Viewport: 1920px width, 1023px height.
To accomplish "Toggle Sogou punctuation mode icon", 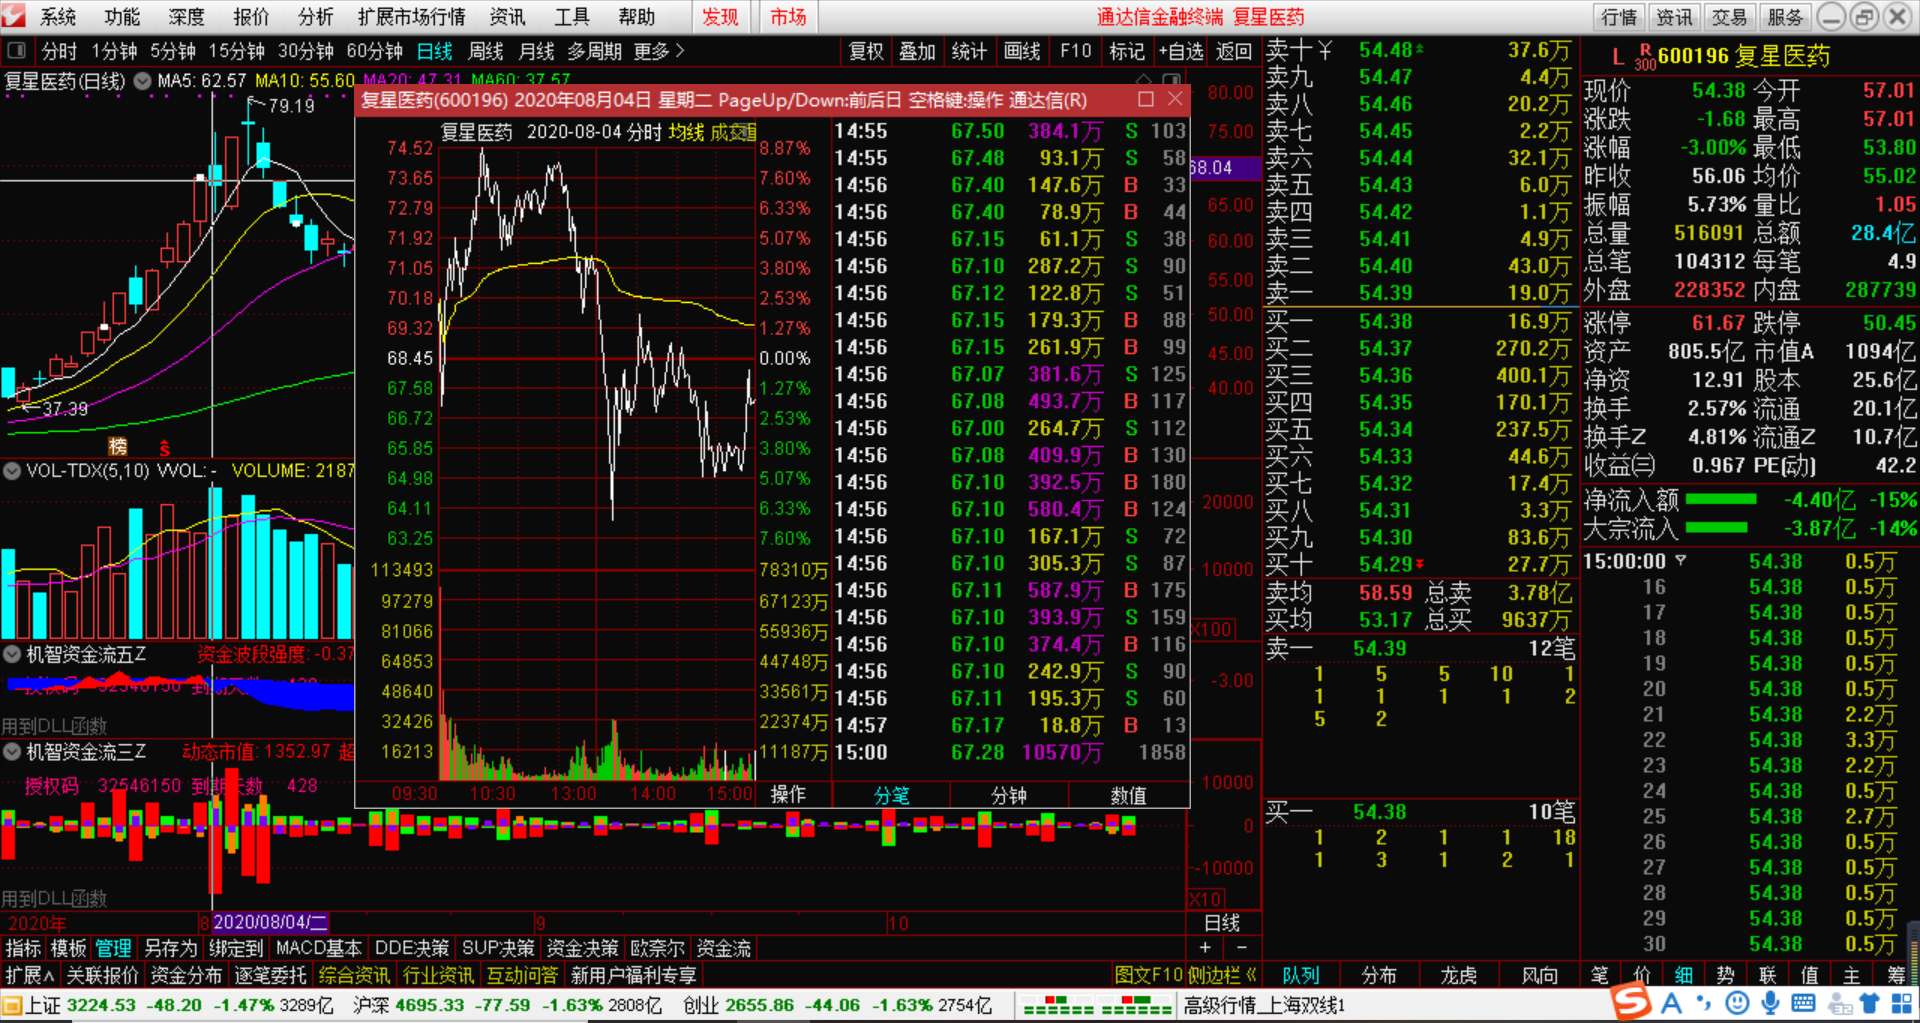I will tap(1703, 1003).
